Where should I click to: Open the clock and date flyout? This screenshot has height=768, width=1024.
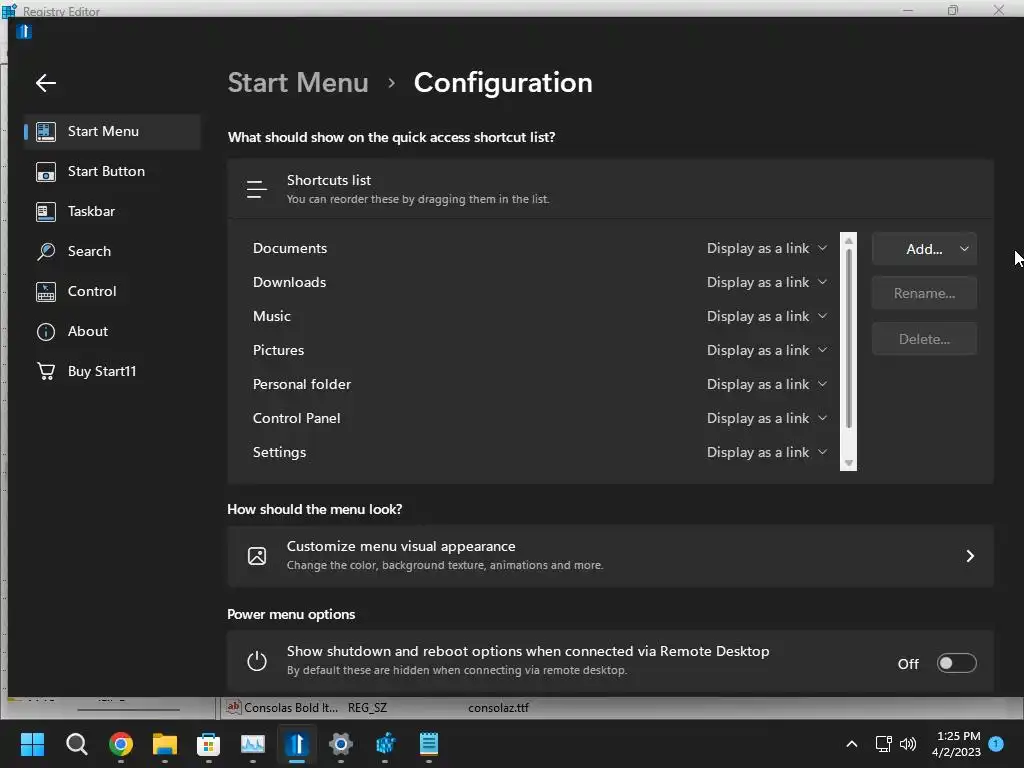pos(956,744)
